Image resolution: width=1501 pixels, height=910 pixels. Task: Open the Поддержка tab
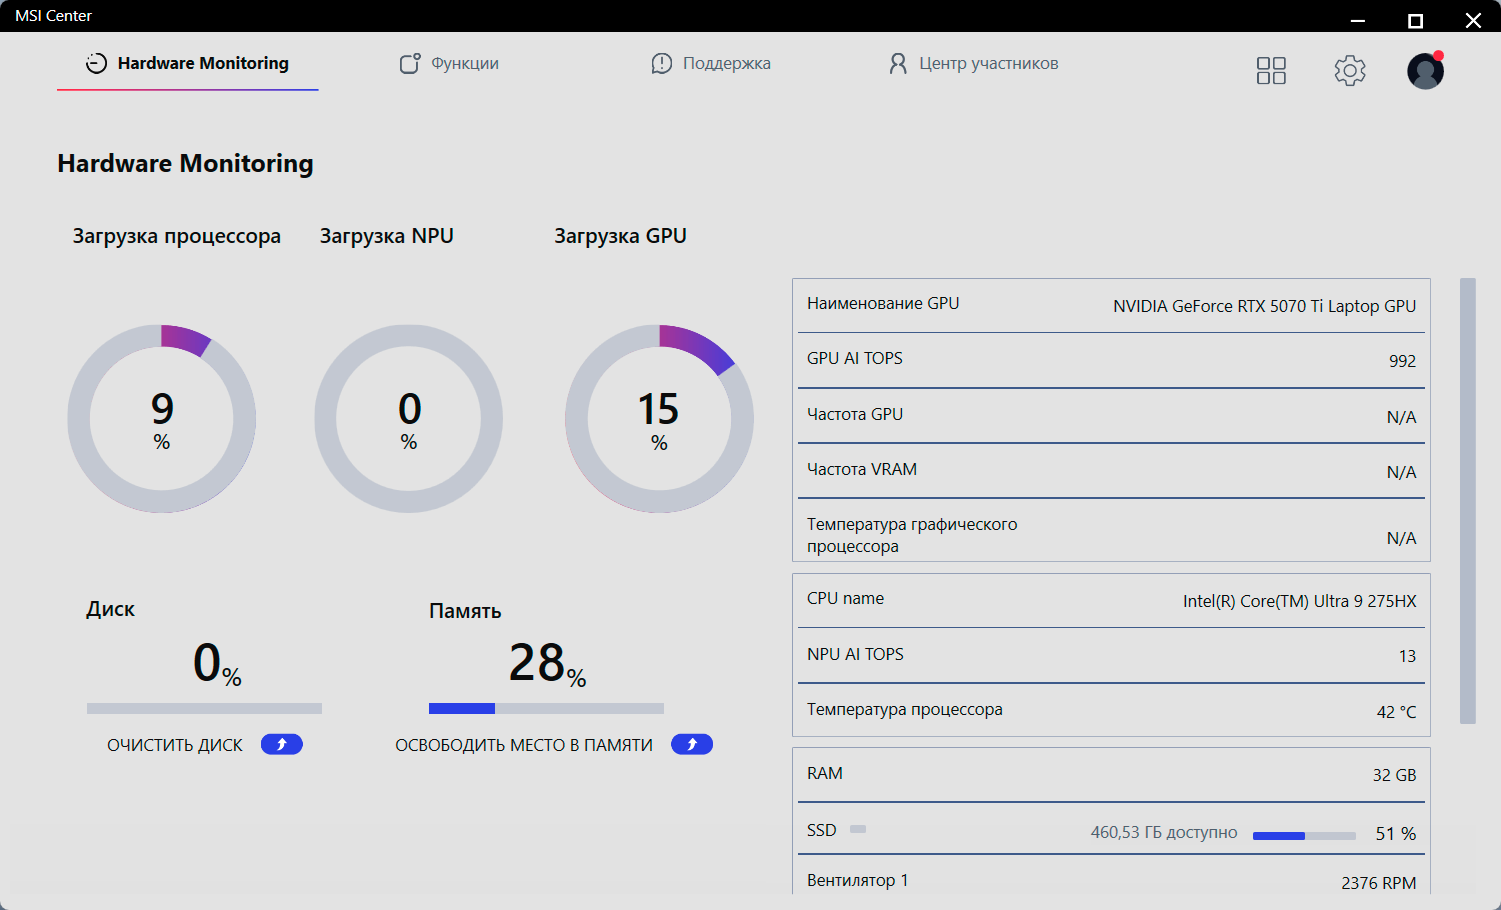point(711,63)
